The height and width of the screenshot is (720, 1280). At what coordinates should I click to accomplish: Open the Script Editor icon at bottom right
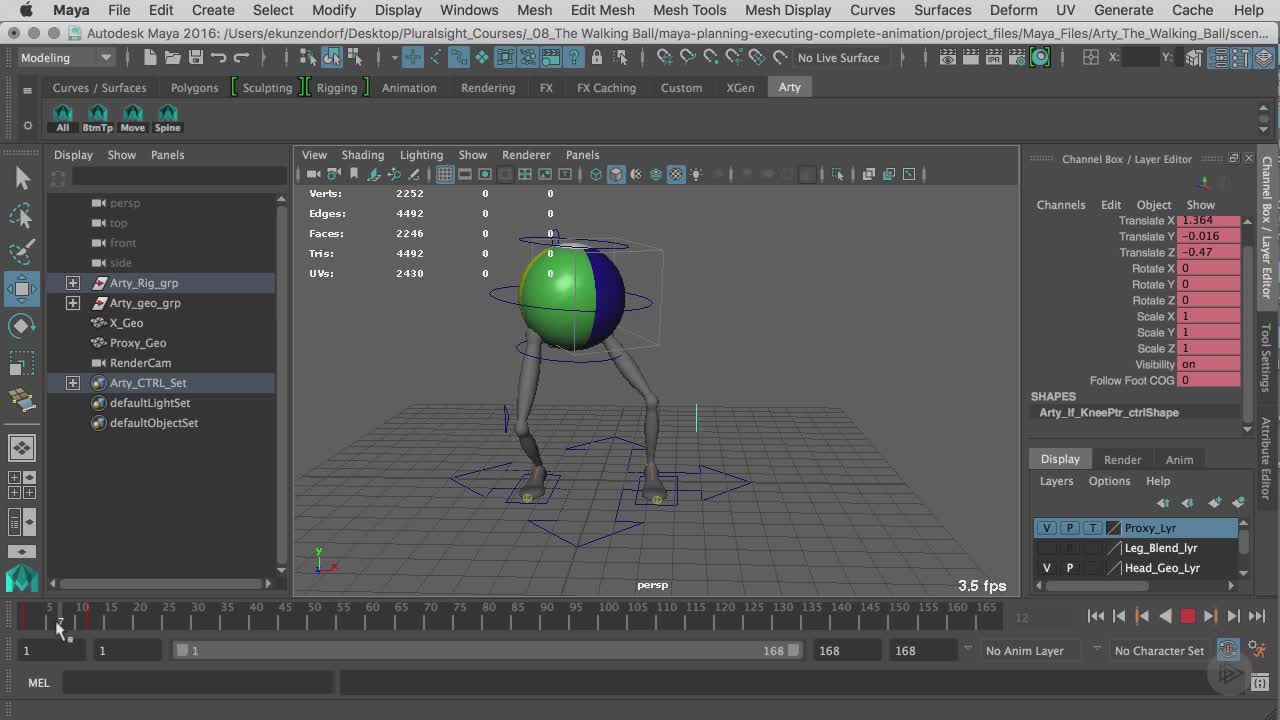coord(1259,683)
